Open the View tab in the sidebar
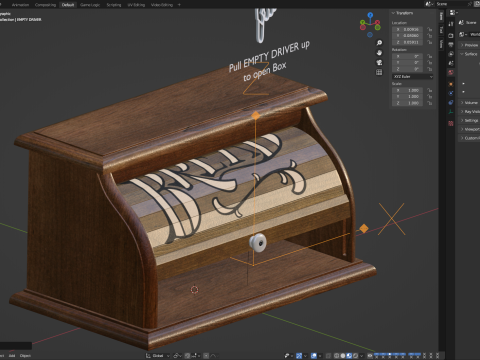The width and height of the screenshot is (480, 360). coord(441,44)
